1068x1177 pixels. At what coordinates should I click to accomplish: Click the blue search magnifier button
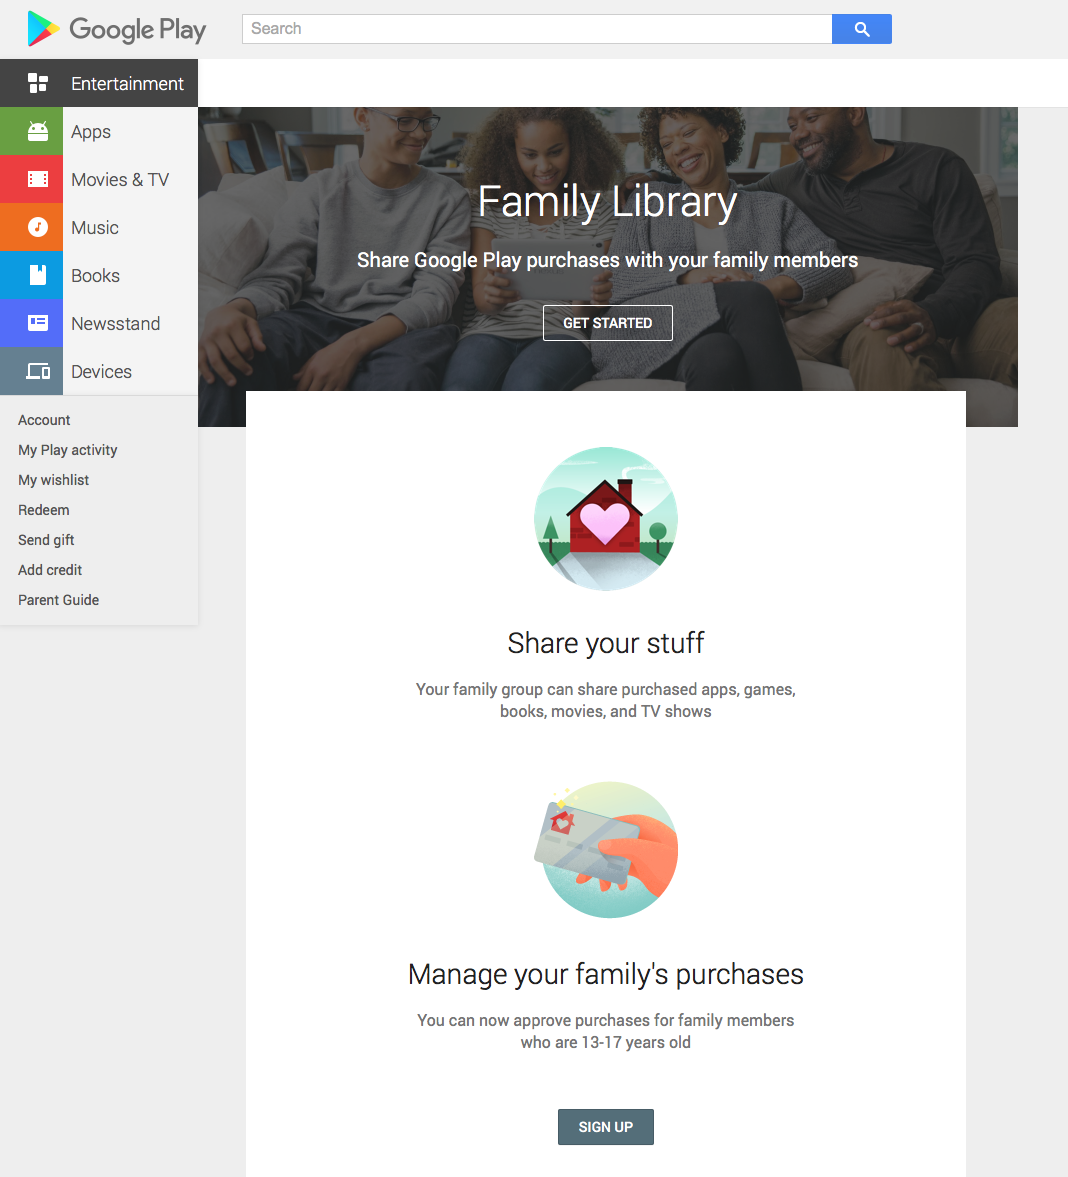862,29
